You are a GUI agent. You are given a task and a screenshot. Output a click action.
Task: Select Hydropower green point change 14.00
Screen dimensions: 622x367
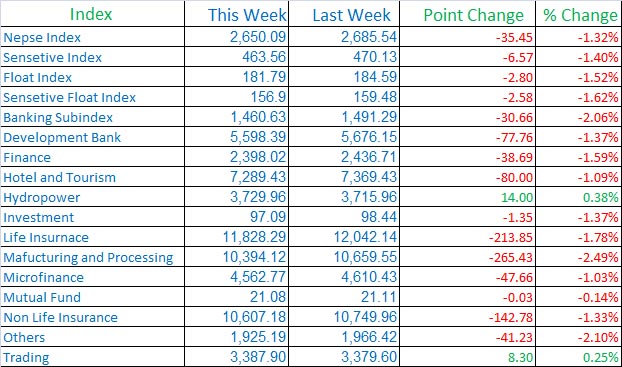(x=517, y=198)
